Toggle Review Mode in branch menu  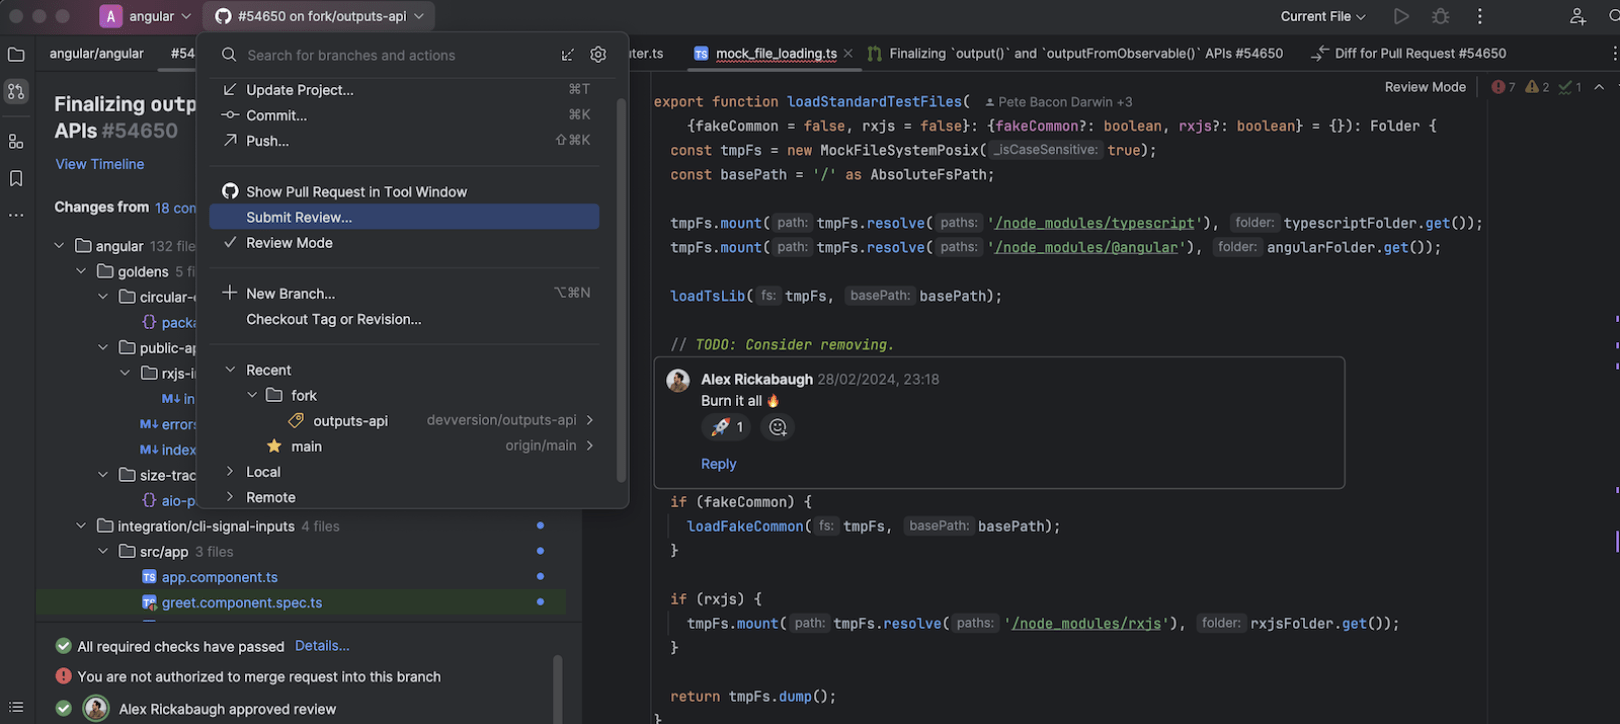[x=289, y=243]
